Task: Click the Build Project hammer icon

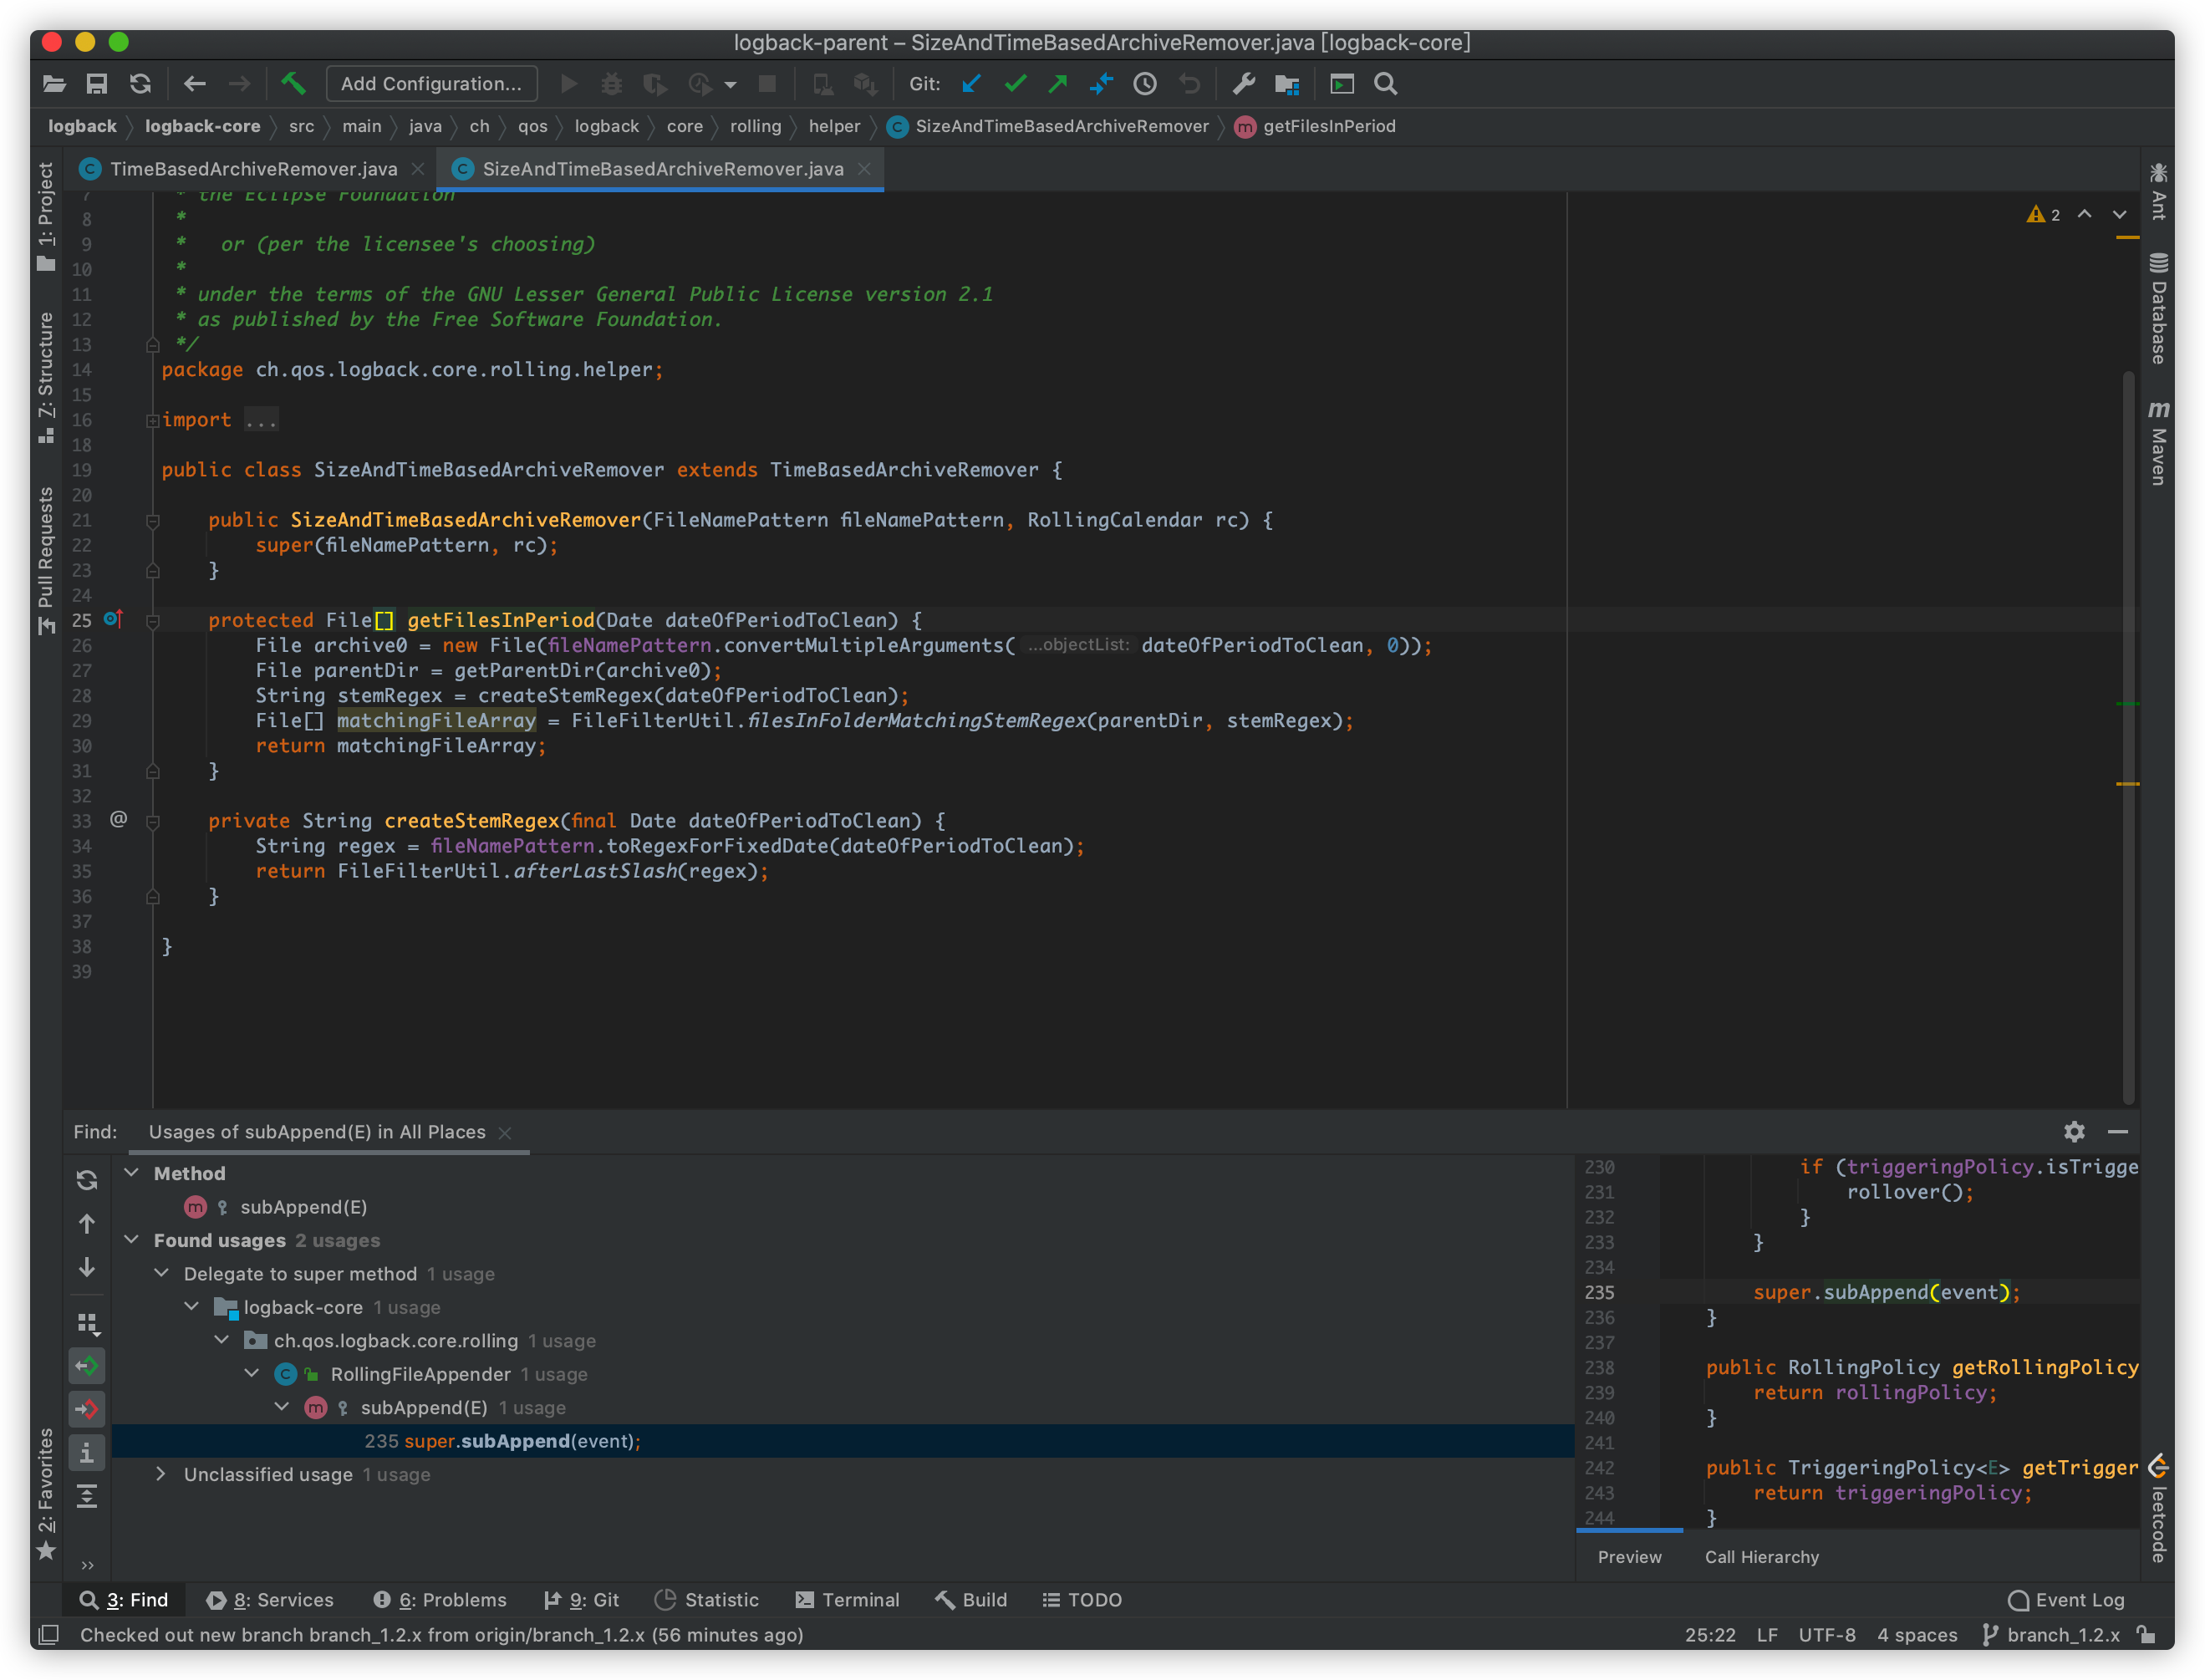Action: pyautogui.click(x=293, y=84)
